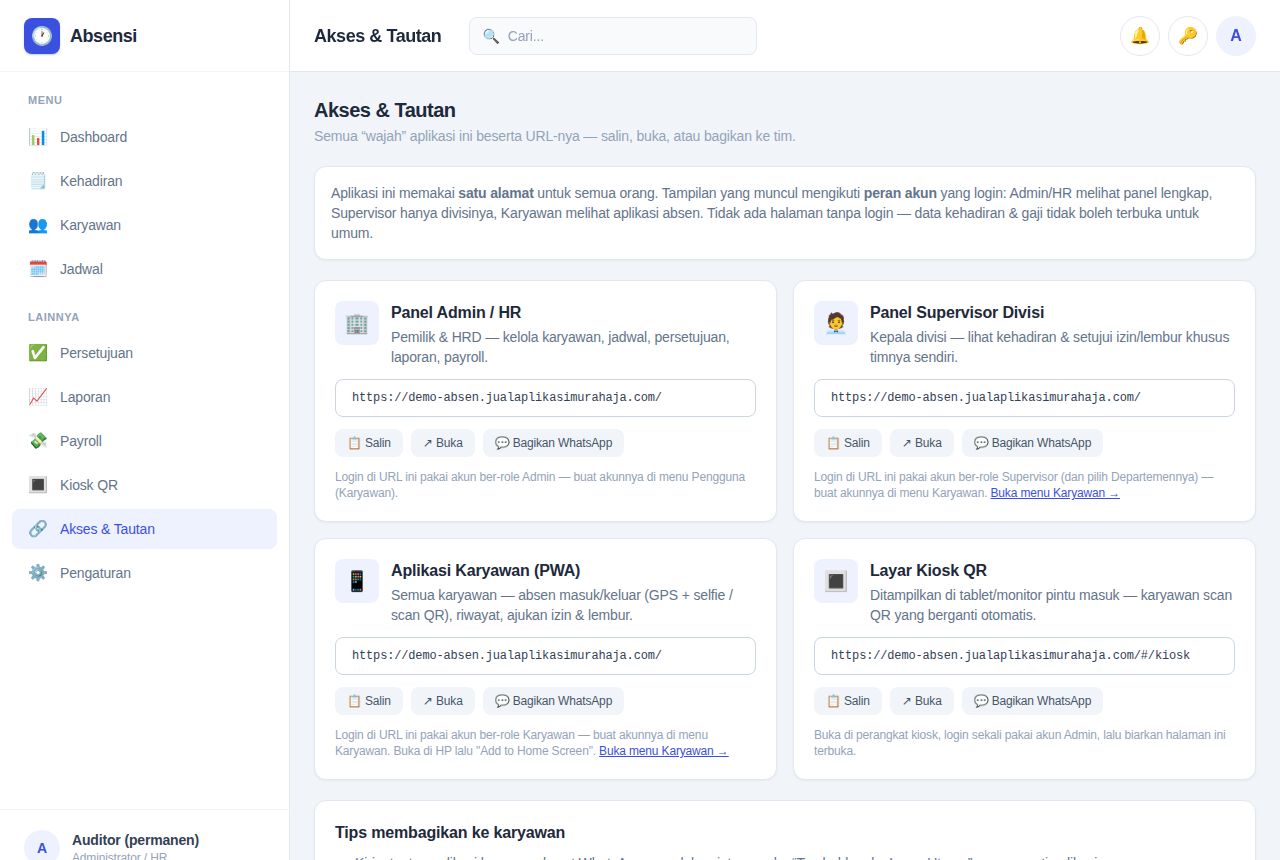
Task: Click the Absensi clock logo
Action: point(42,36)
